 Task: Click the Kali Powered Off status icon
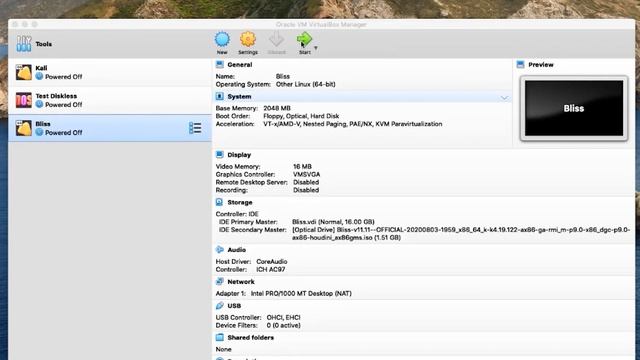click(39, 76)
